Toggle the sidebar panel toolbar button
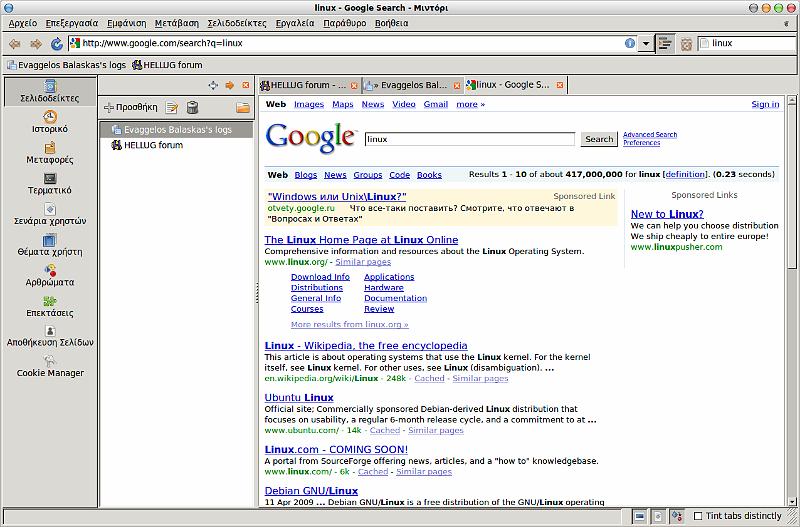800x527 pixels. pos(665,44)
